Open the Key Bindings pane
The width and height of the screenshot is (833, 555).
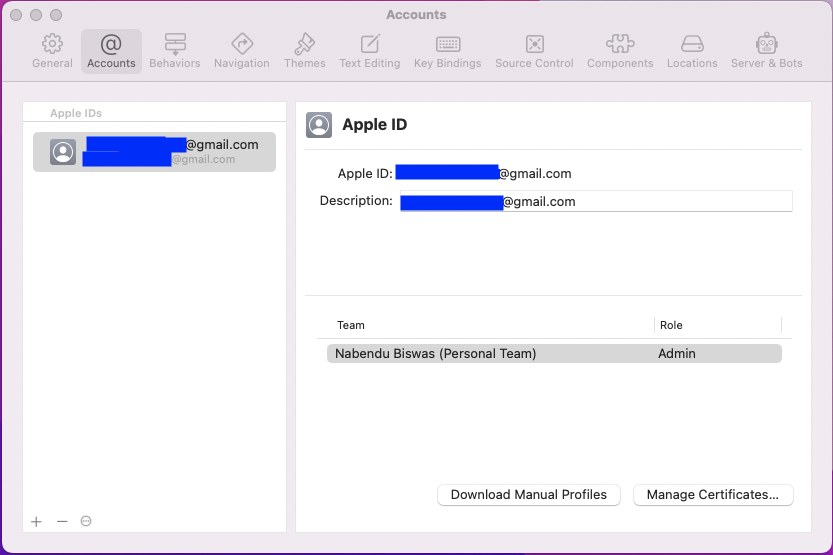pos(448,52)
